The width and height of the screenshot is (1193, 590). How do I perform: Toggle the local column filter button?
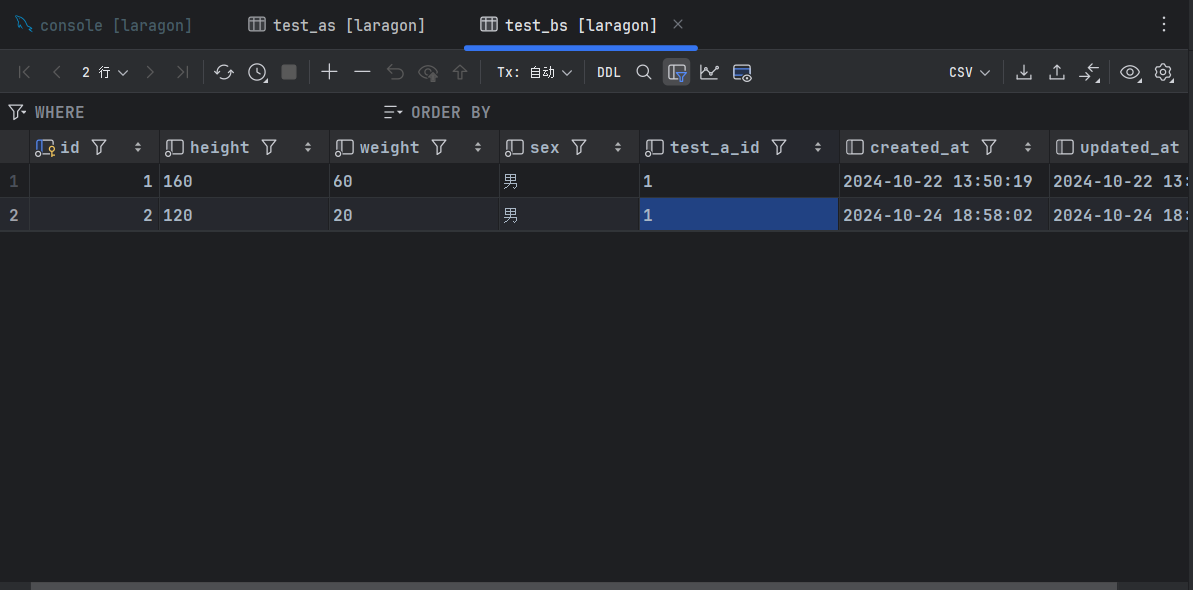(x=677, y=72)
